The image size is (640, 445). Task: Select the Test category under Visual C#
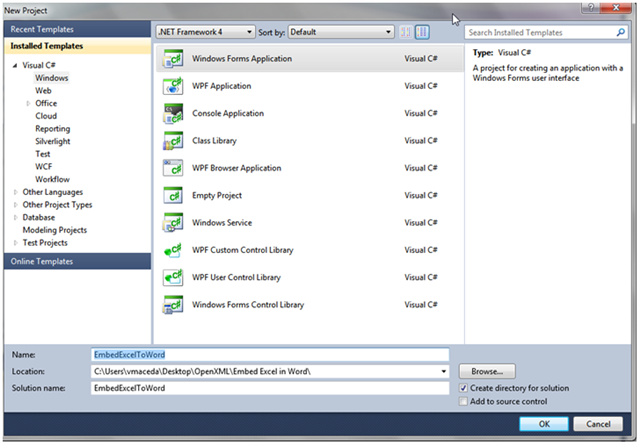pyautogui.click(x=42, y=154)
